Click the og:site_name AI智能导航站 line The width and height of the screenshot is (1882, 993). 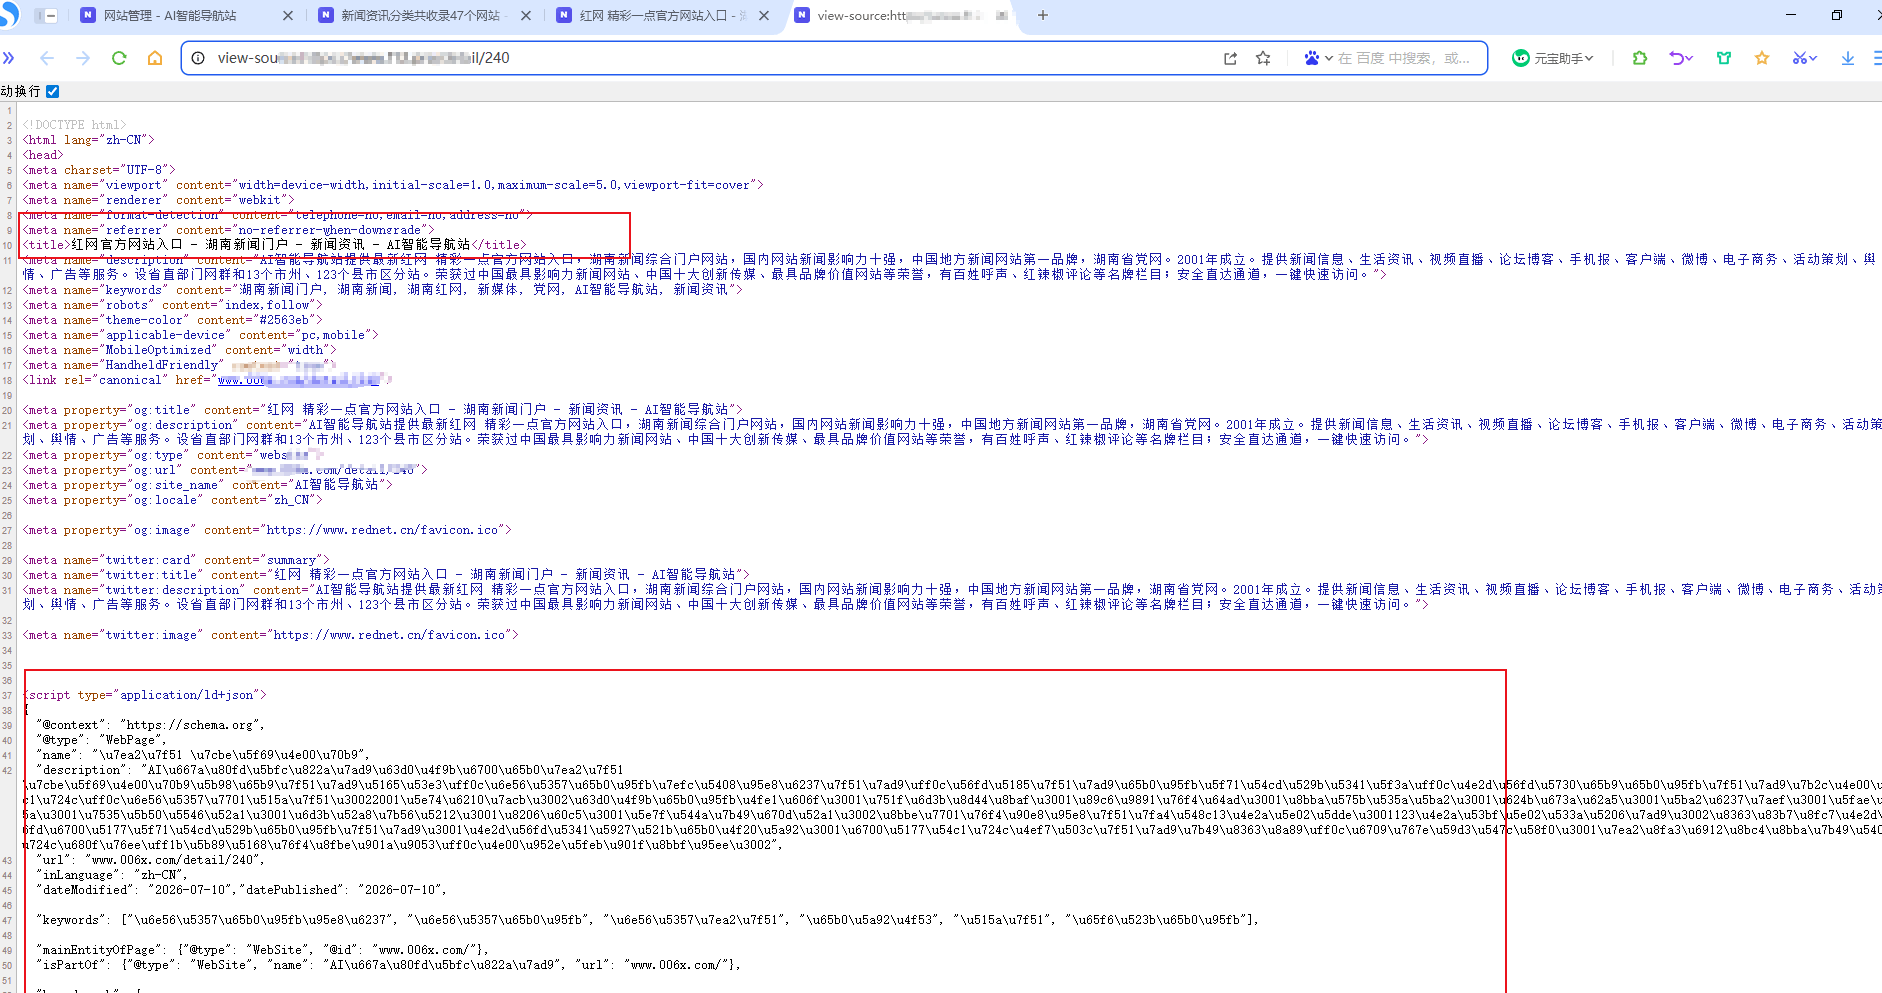(208, 485)
